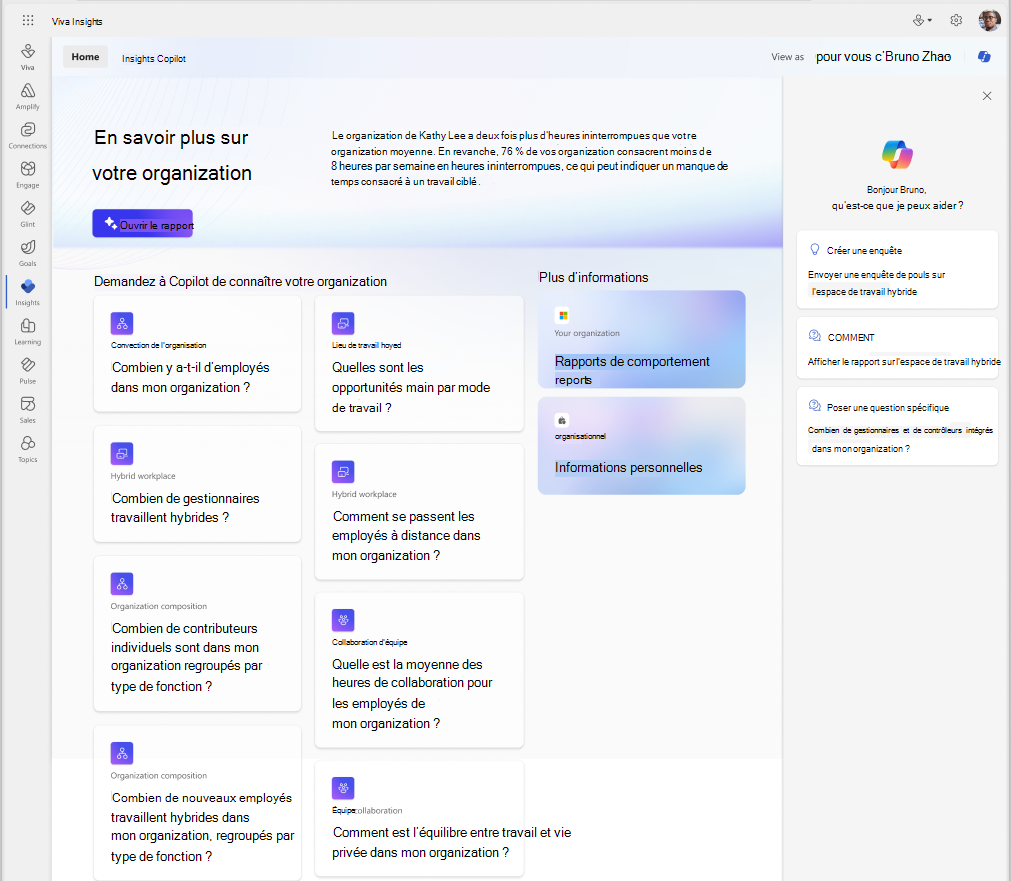The image size is (1011, 881).
Task: Close the Copilot side panel
Action: coord(986,96)
